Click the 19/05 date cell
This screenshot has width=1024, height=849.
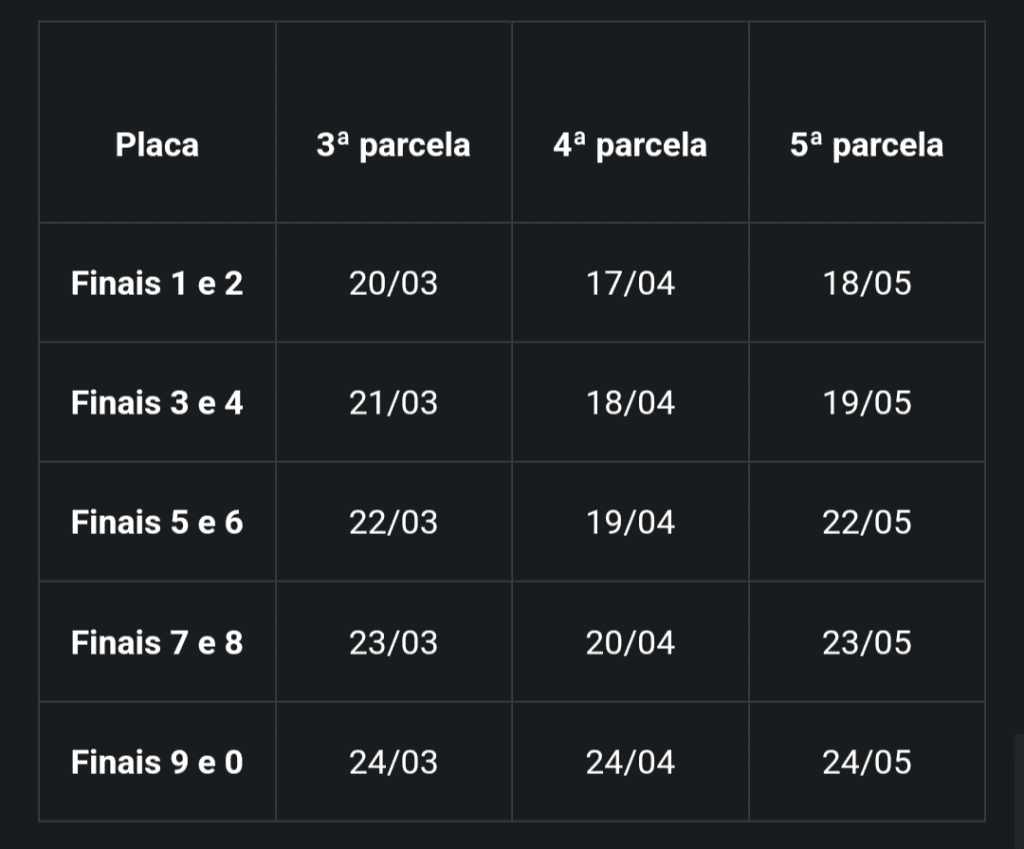tap(867, 402)
